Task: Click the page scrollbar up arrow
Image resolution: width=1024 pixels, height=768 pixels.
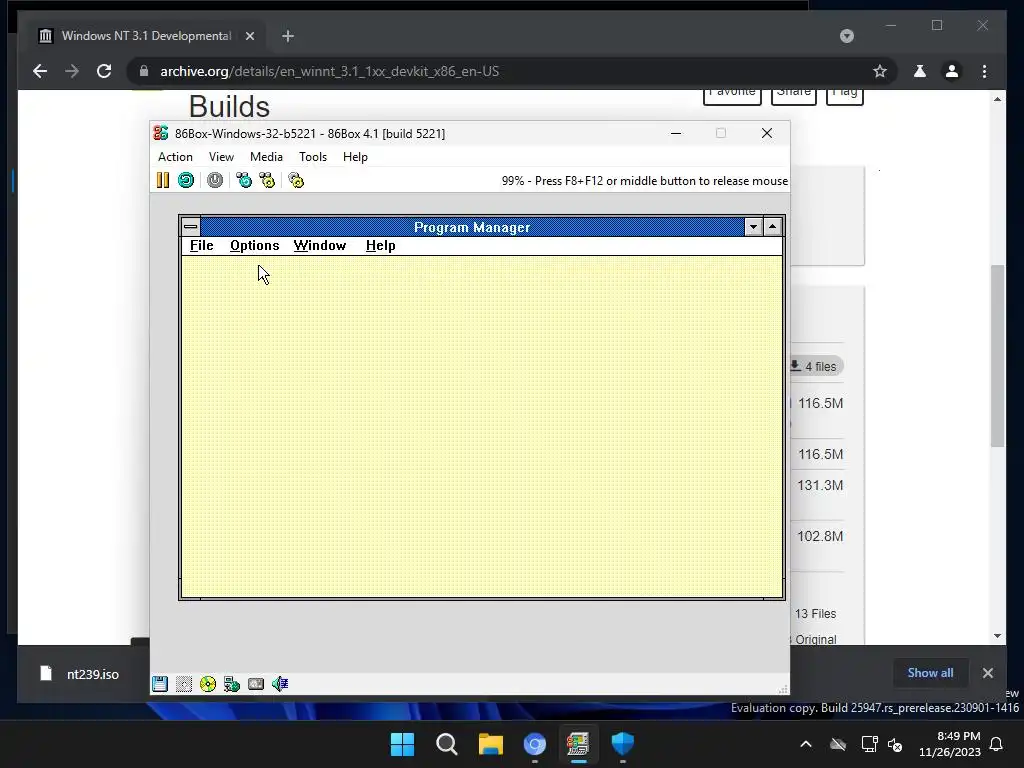Action: point(997,99)
